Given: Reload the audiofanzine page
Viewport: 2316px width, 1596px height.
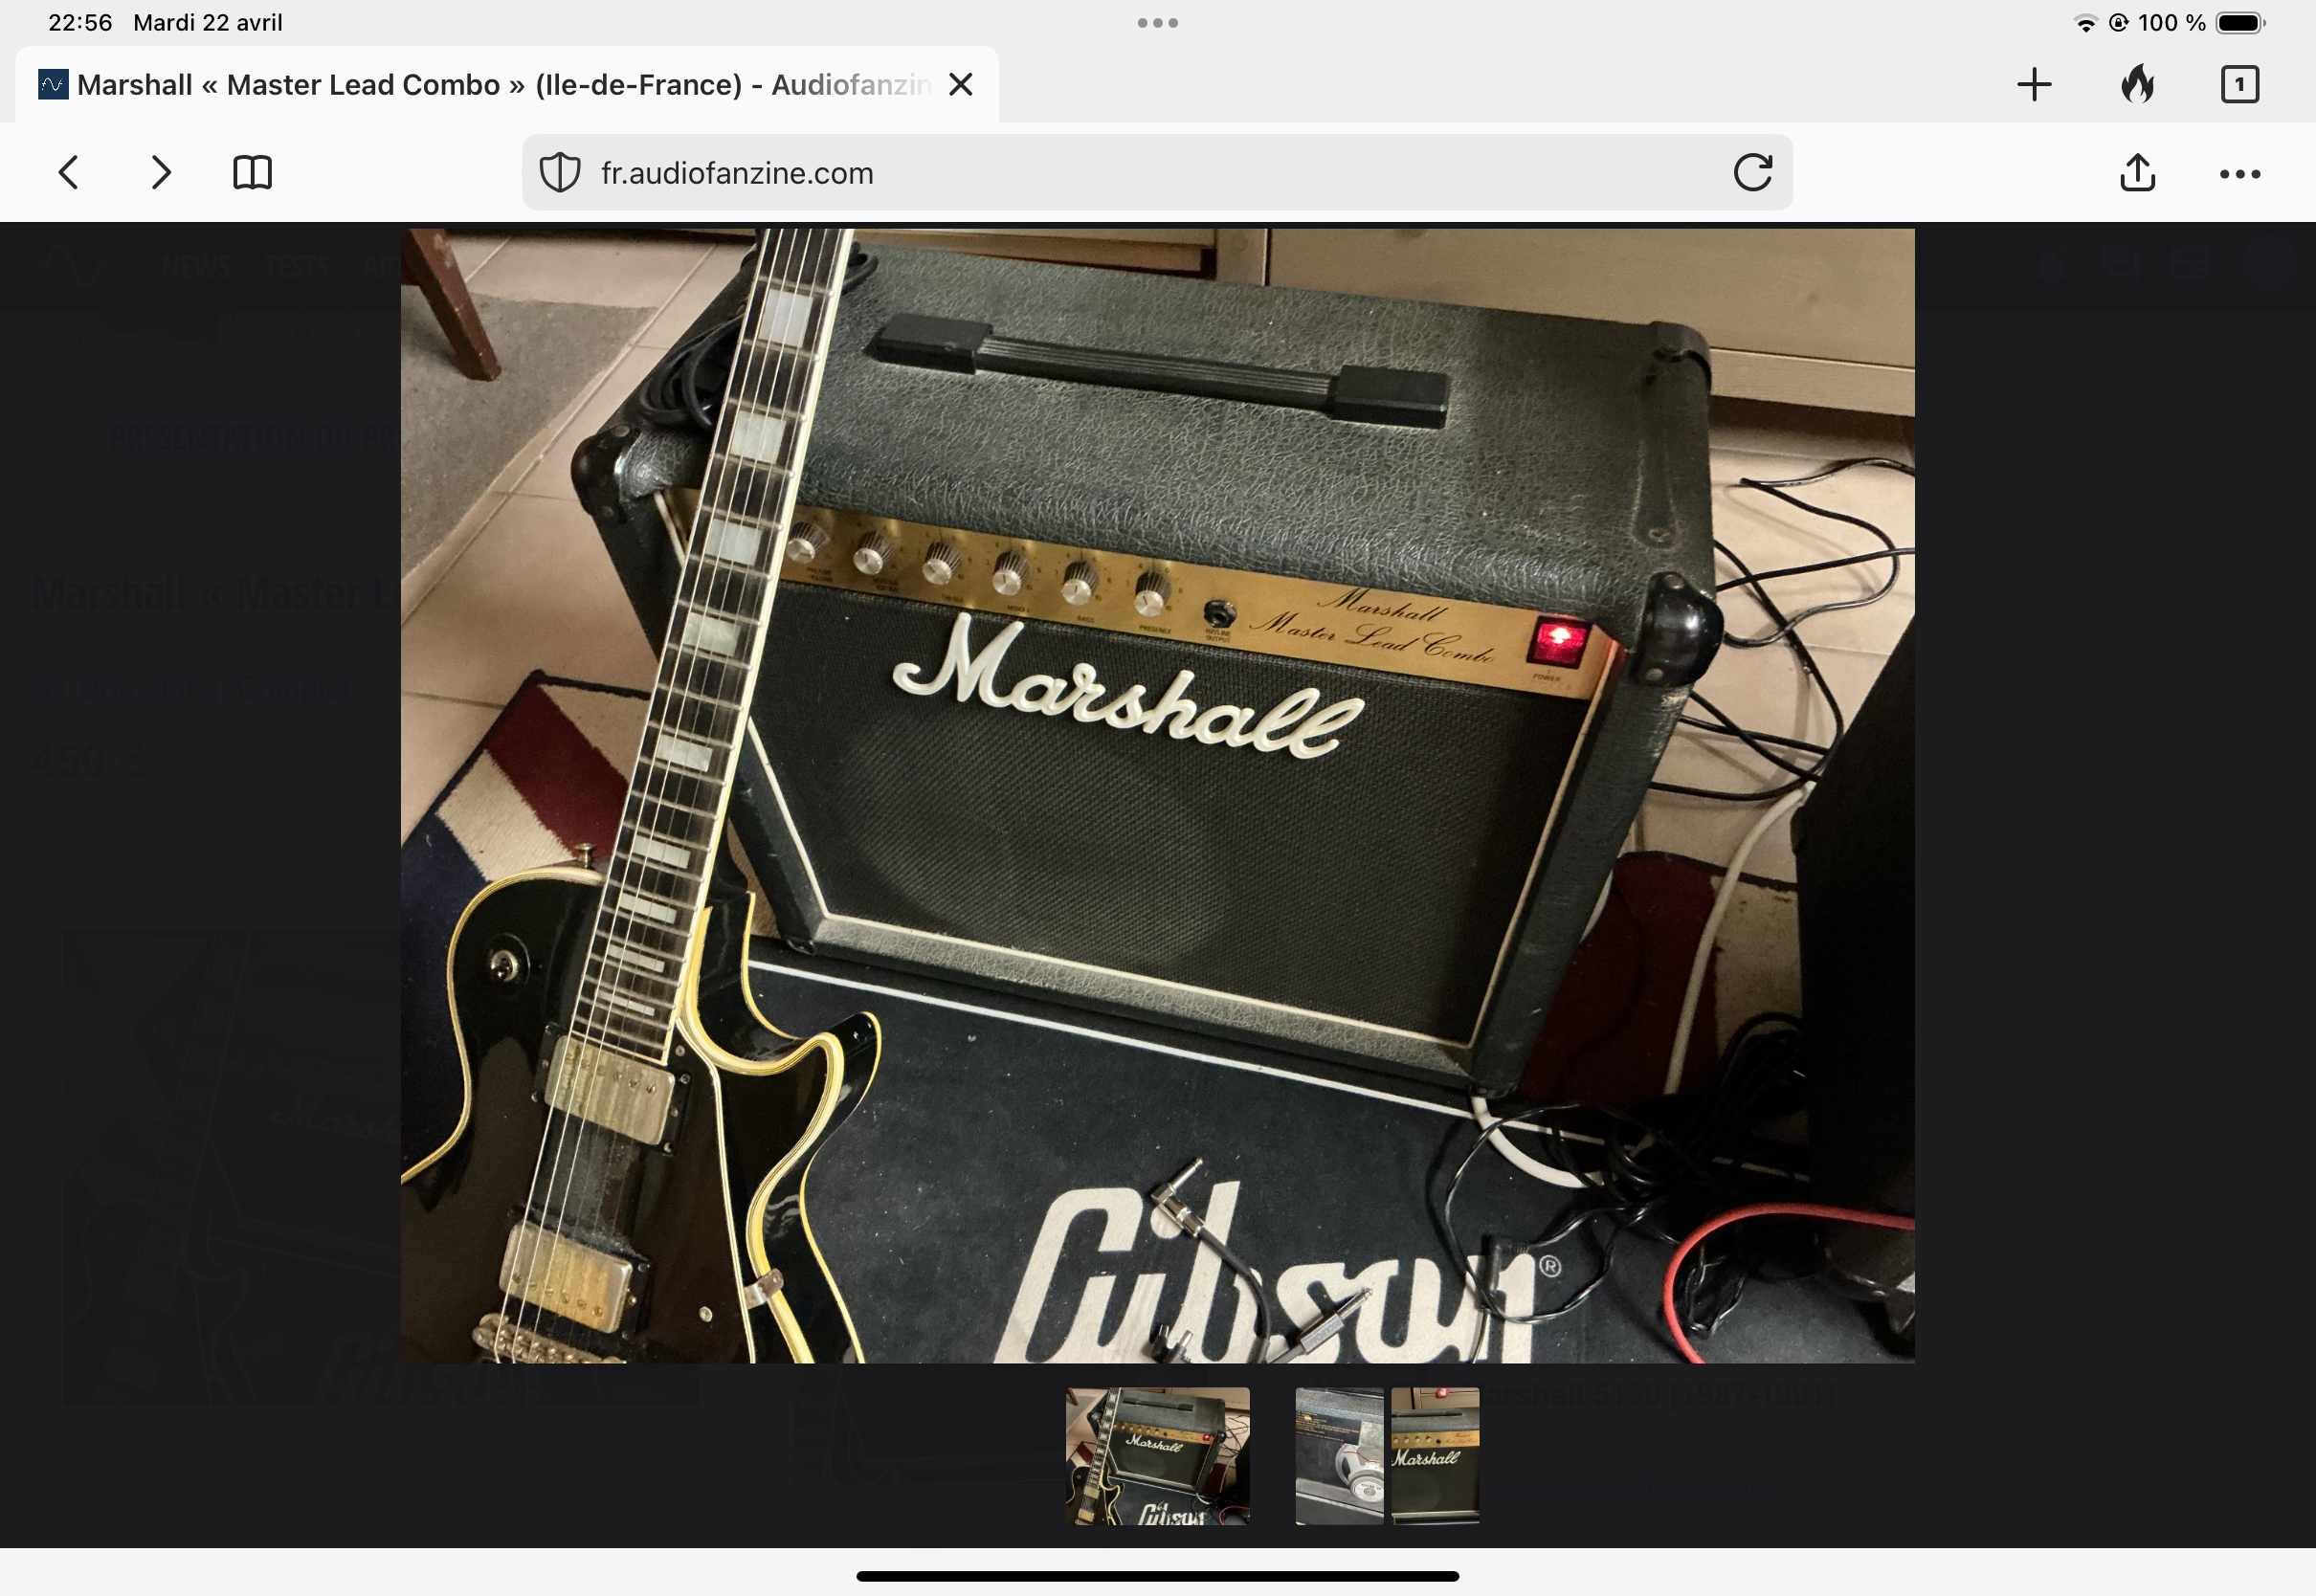Looking at the screenshot, I should (1753, 173).
